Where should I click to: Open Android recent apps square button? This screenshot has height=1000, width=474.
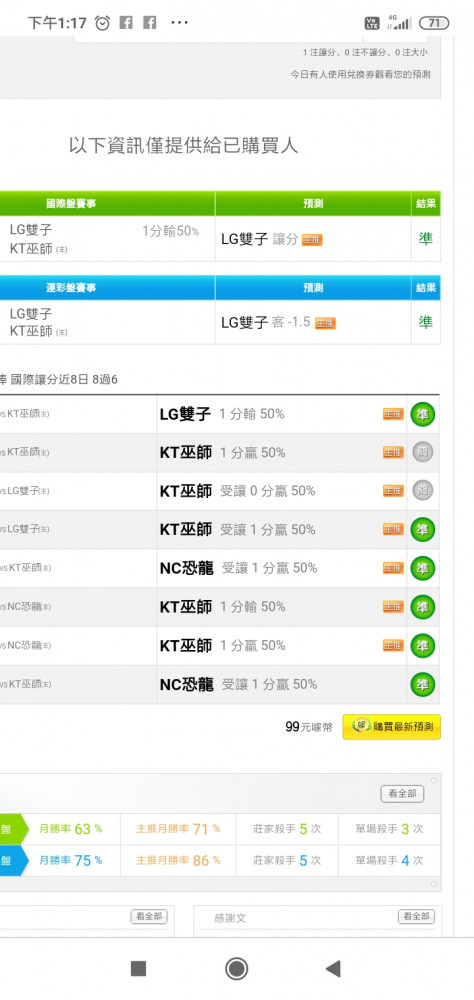(138, 969)
